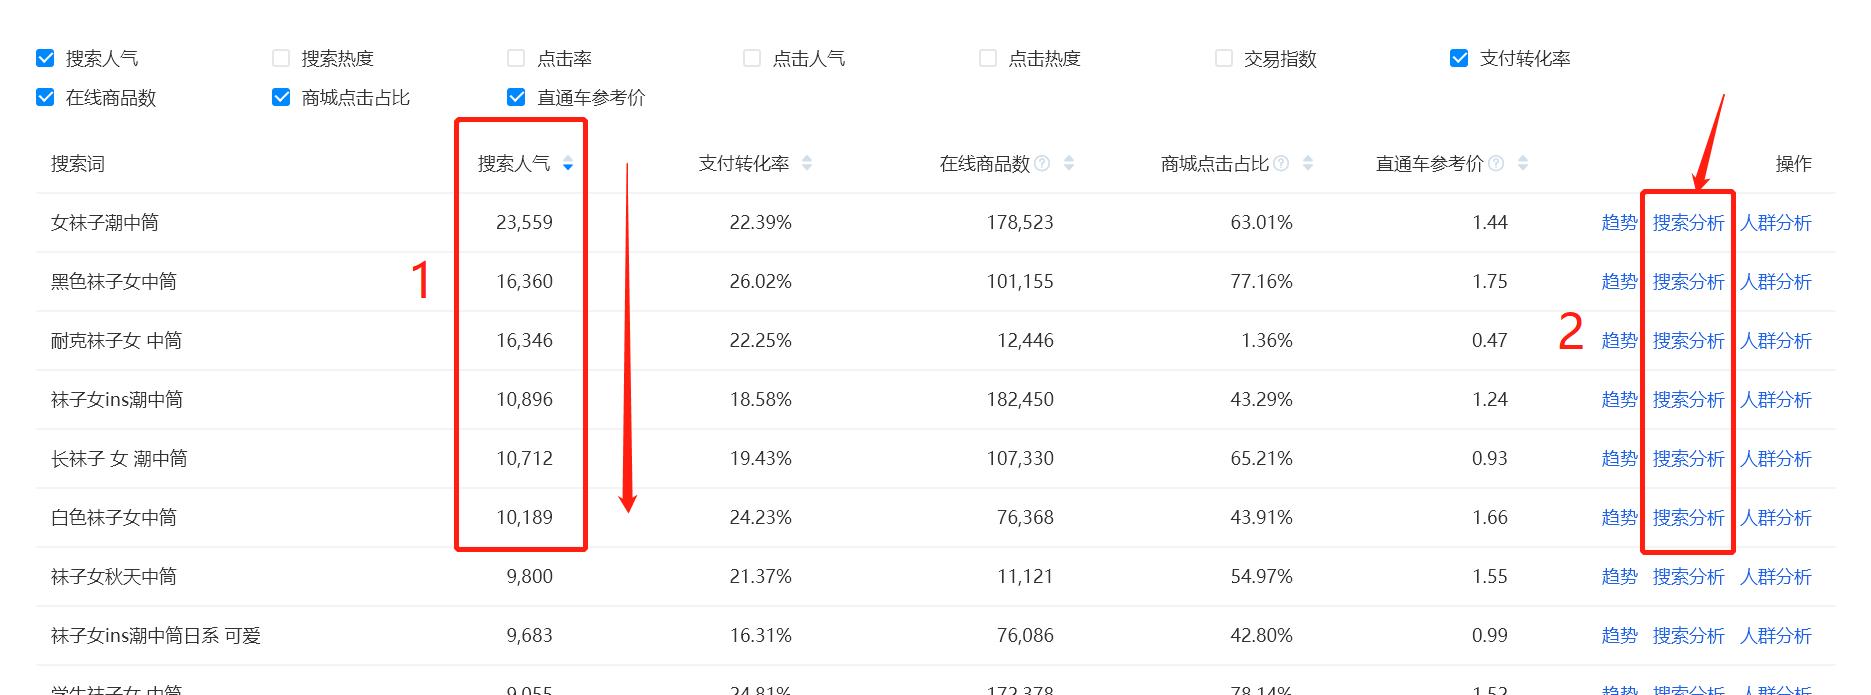The height and width of the screenshot is (695, 1871).
Task: Tick the 点击率 checkbox
Action: click(x=516, y=58)
